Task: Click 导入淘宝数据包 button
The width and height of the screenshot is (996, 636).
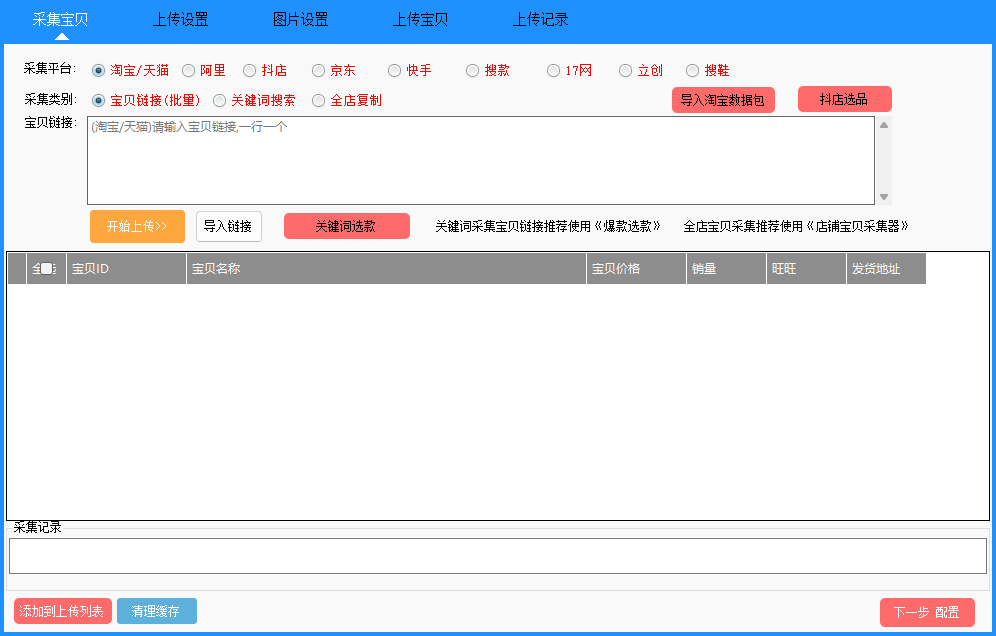Action: [x=723, y=100]
